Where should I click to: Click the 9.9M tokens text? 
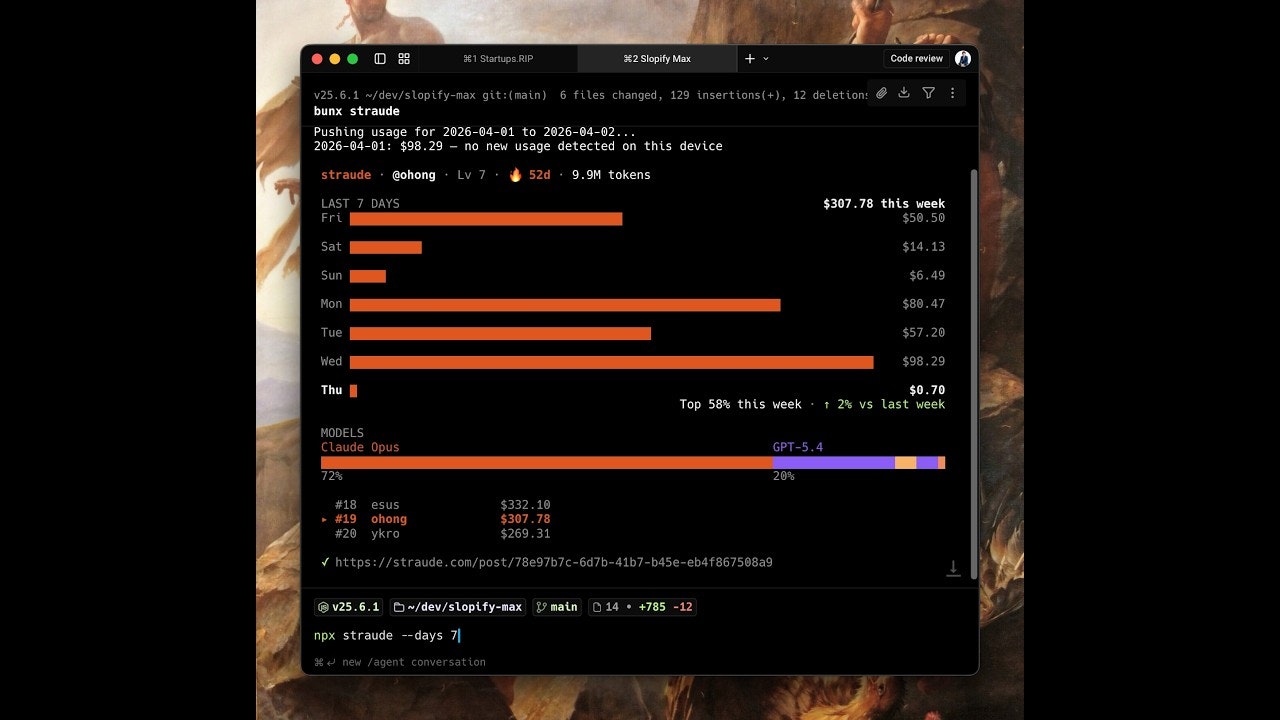pyautogui.click(x=611, y=175)
